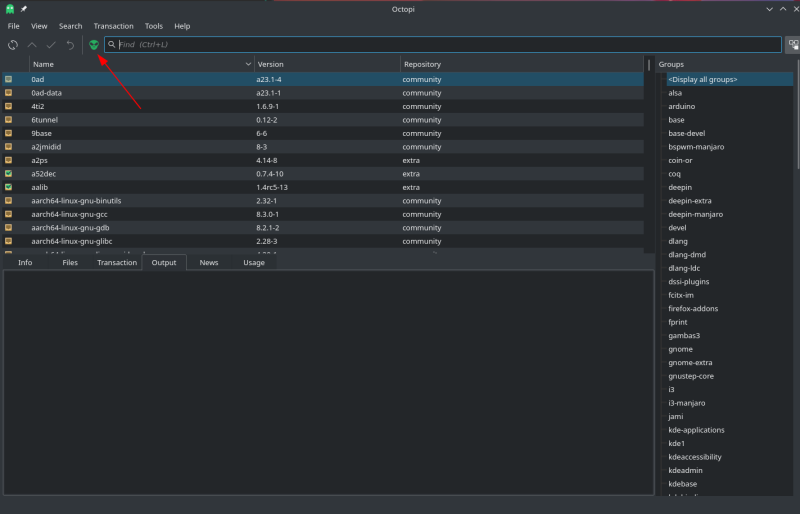Click version 1.4rc5-13 cell

click(272, 187)
